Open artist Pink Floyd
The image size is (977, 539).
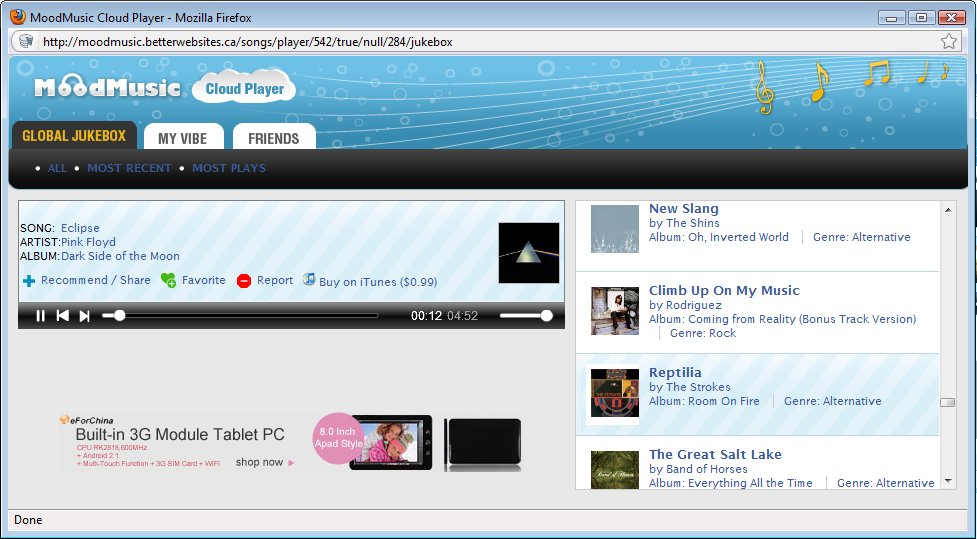tap(88, 242)
